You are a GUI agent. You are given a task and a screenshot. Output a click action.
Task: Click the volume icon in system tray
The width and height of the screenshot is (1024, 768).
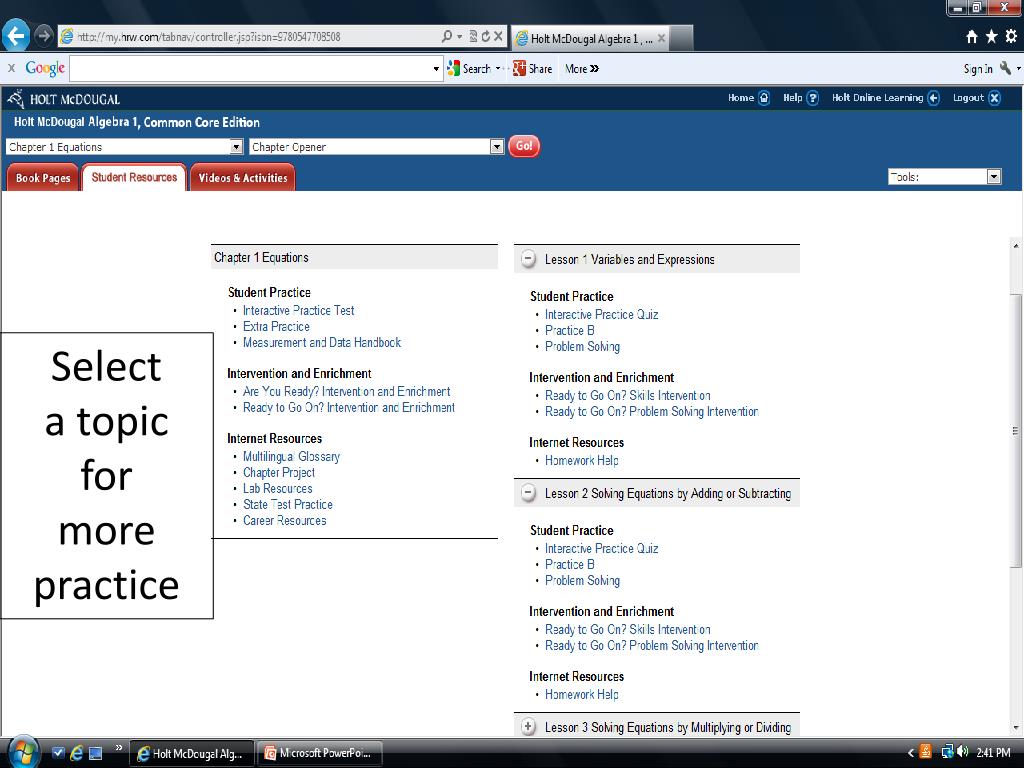tap(963, 752)
